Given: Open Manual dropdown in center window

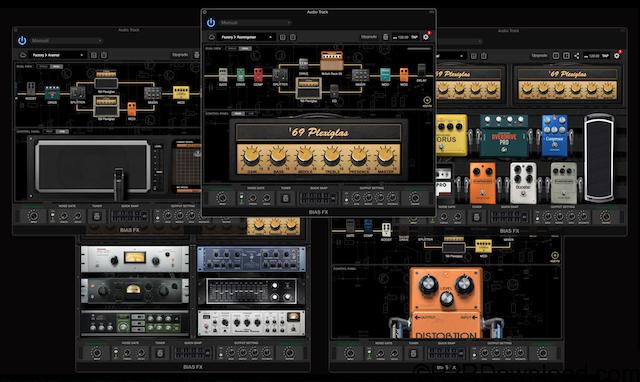Looking at the screenshot, I should 255,22.
